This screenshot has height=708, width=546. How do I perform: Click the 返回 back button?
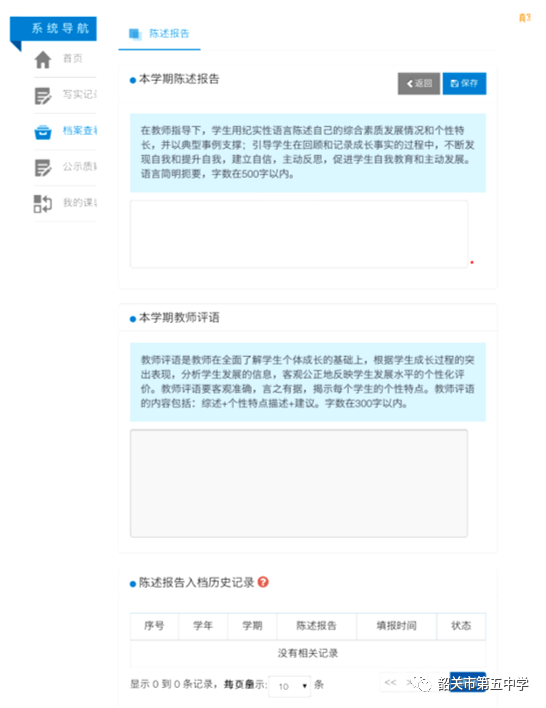click(x=419, y=84)
